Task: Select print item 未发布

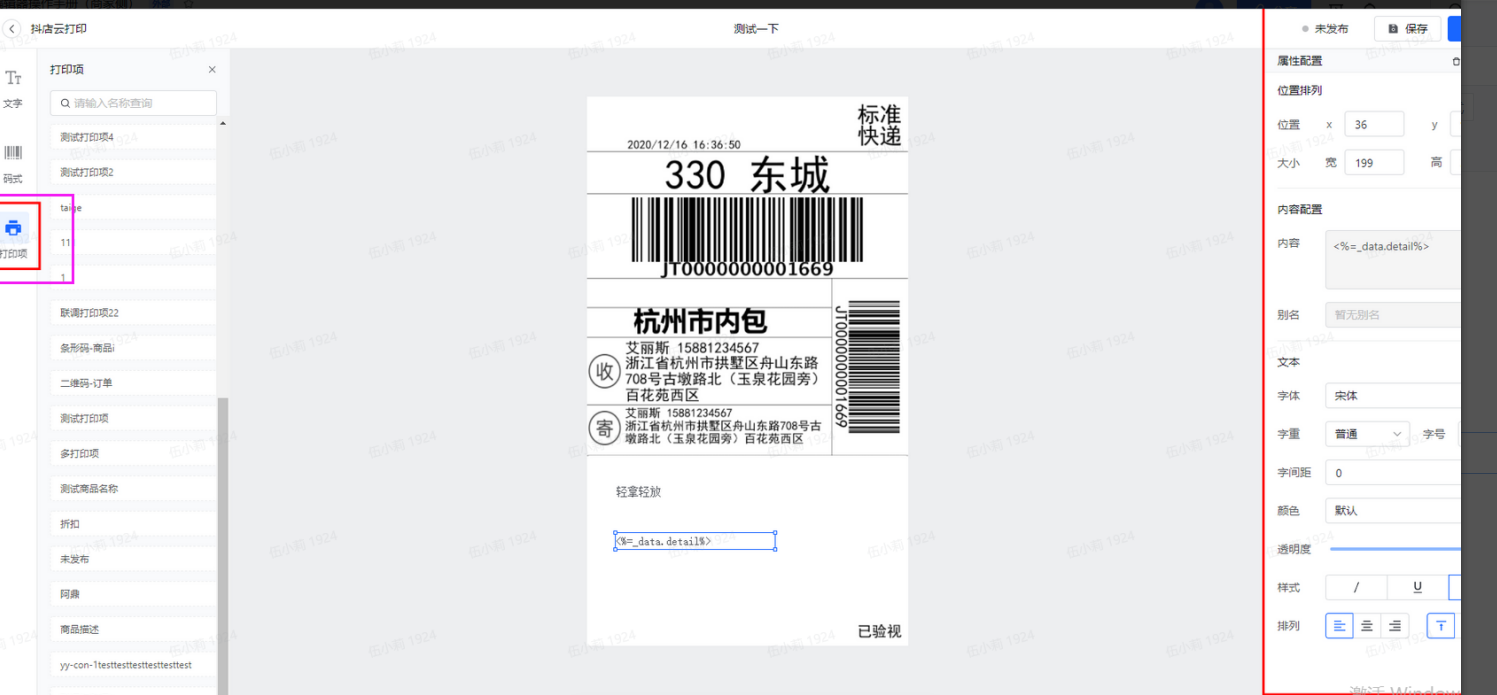Action: pyautogui.click(x=133, y=559)
